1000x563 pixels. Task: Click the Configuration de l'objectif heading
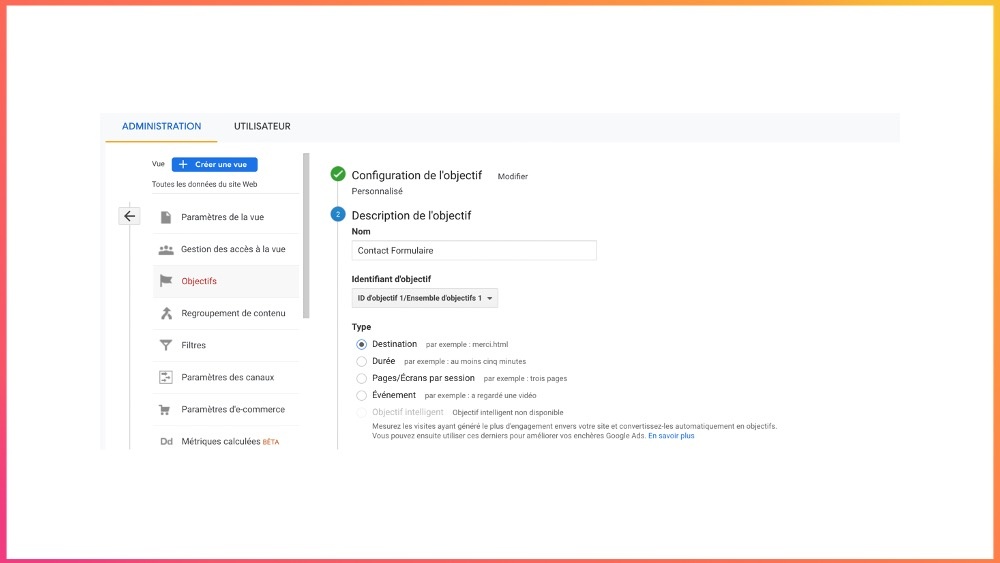[416, 175]
